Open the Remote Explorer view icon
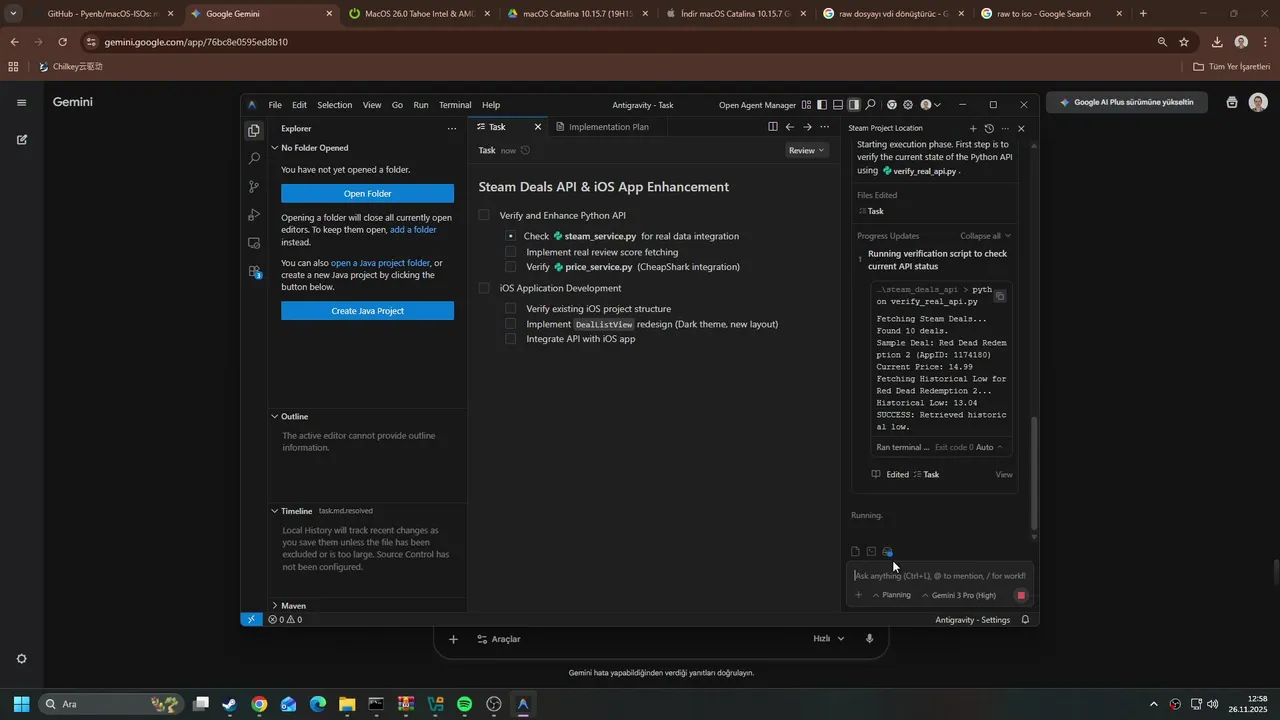 pyautogui.click(x=254, y=243)
